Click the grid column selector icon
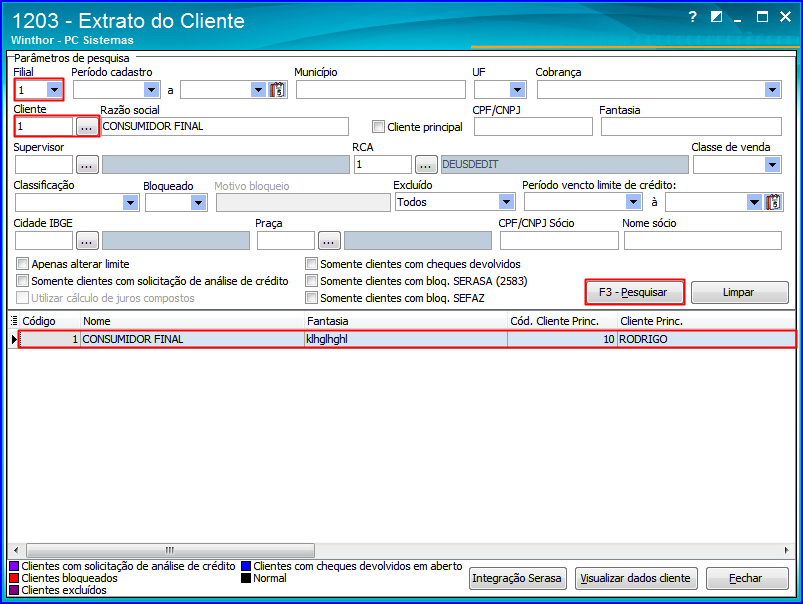 click(x=14, y=321)
